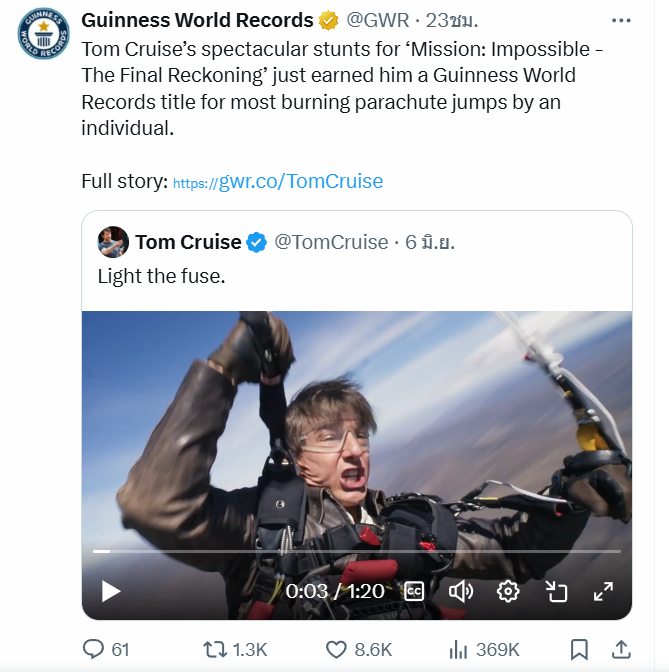
Task: Enable picture-in-picture mode
Action: [x=556, y=591]
